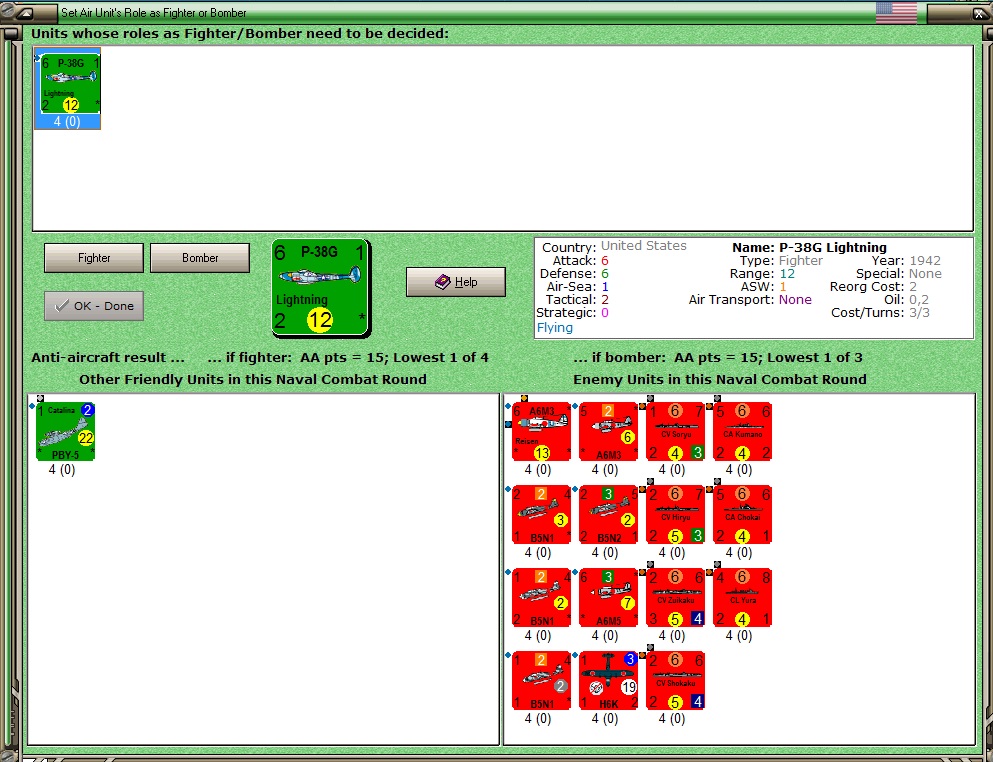This screenshot has width=993, height=762.
Task: Select the B5N1 counter with yellow range 2
Action: click(x=541, y=597)
